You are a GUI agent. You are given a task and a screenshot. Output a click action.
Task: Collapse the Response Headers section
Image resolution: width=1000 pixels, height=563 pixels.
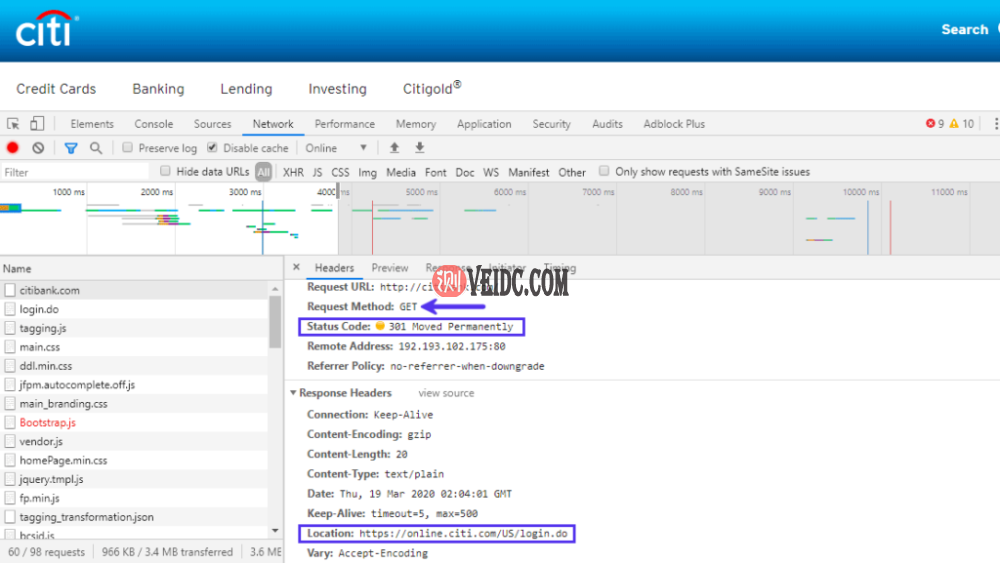click(x=293, y=393)
